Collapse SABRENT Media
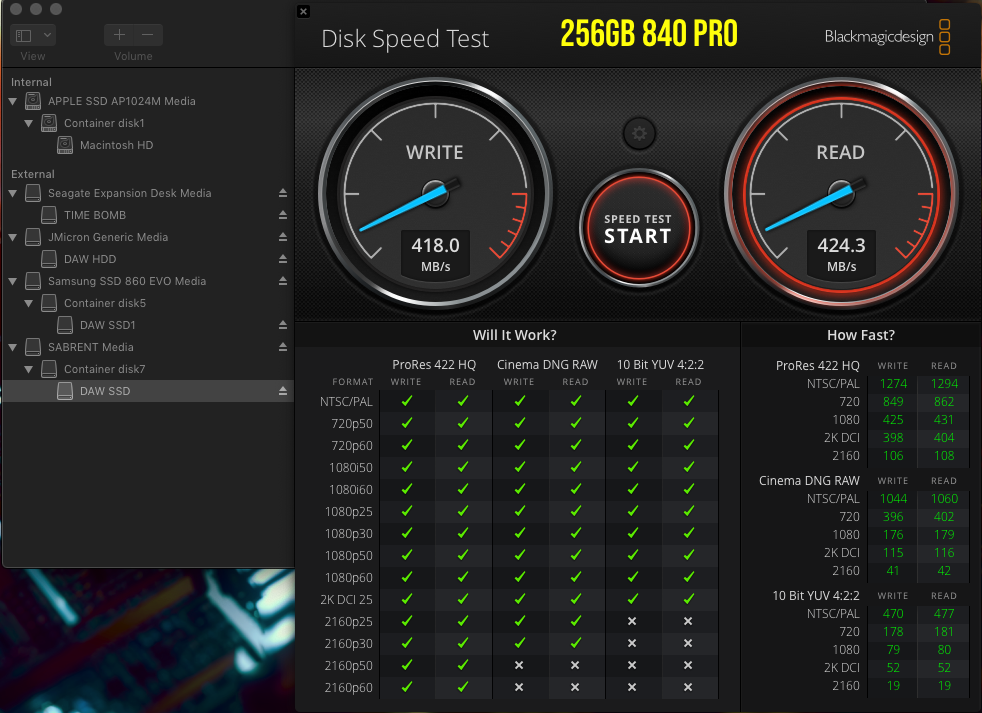The width and height of the screenshot is (982, 713). coord(13,346)
